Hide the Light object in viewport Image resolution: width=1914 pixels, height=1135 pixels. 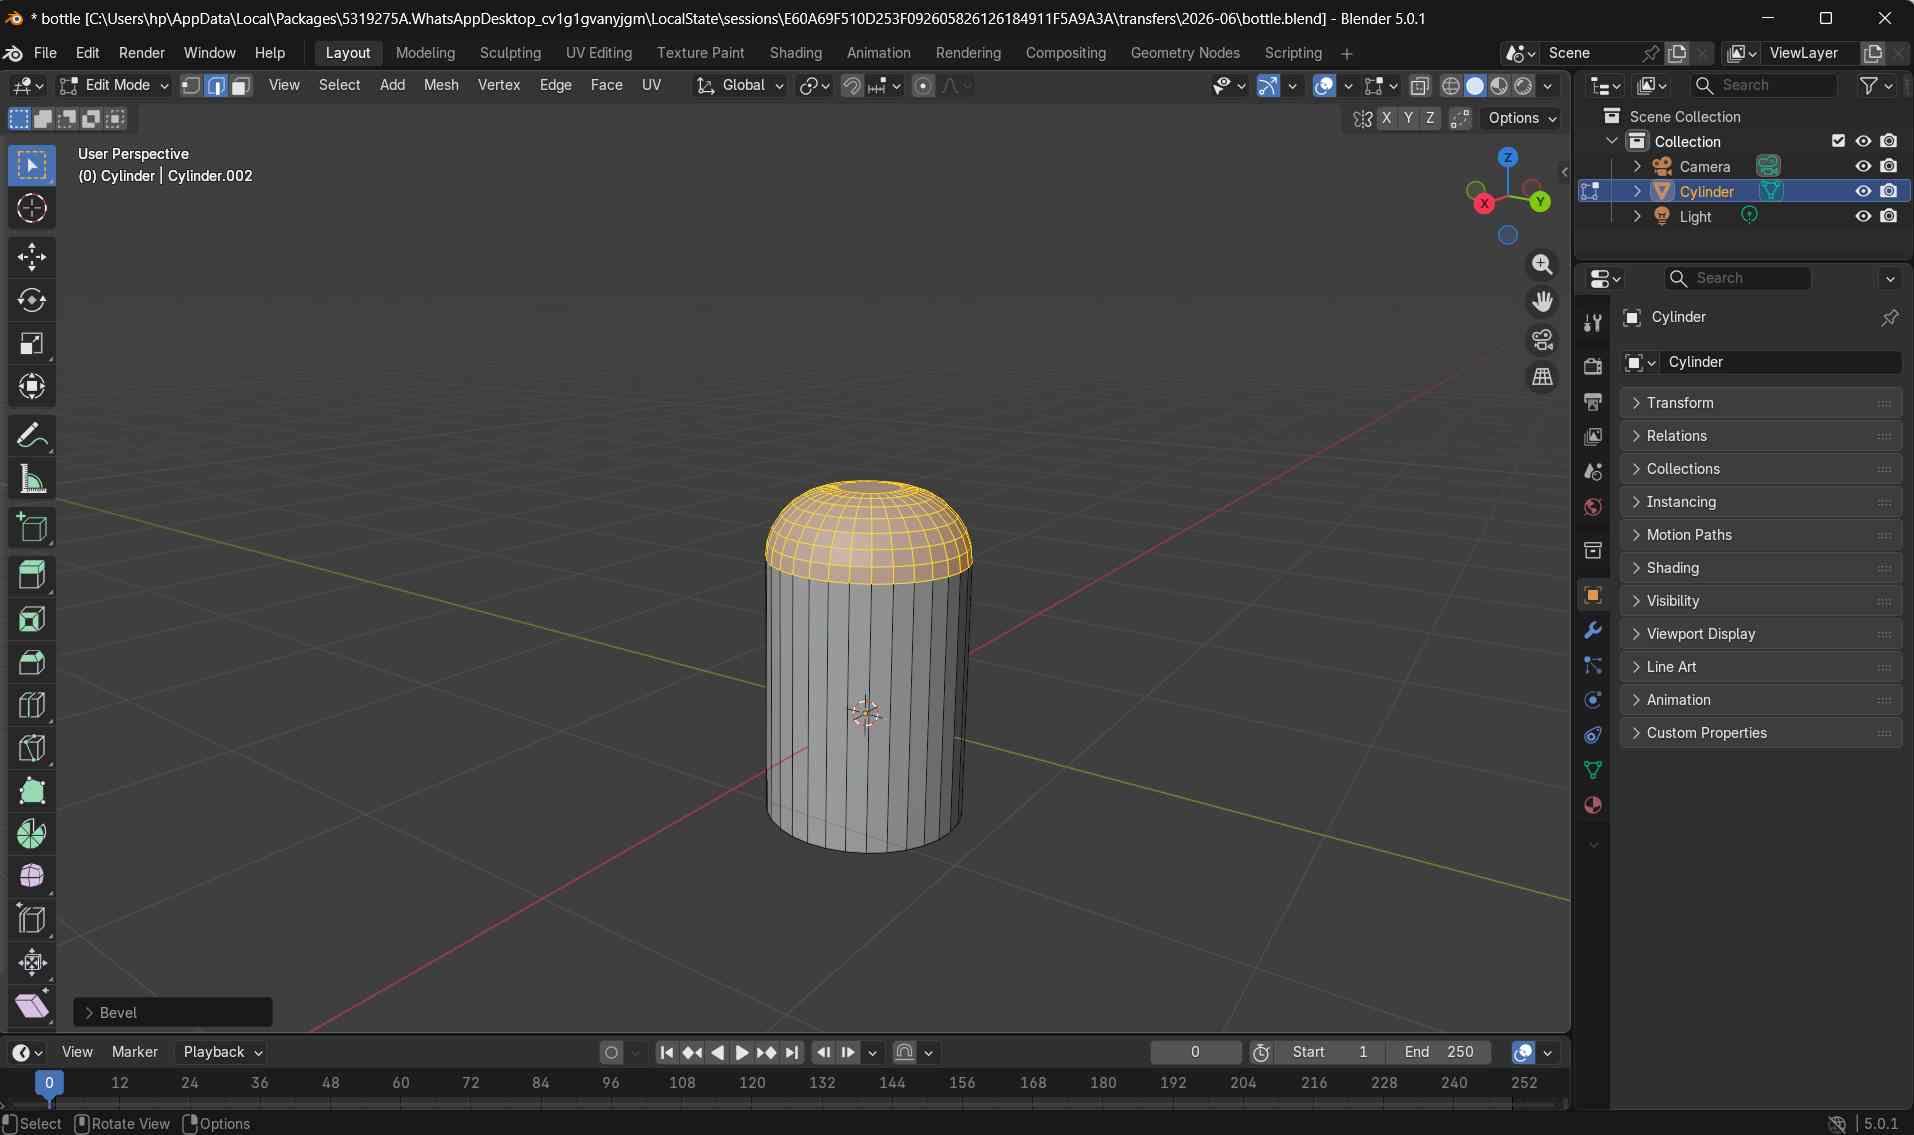point(1863,216)
